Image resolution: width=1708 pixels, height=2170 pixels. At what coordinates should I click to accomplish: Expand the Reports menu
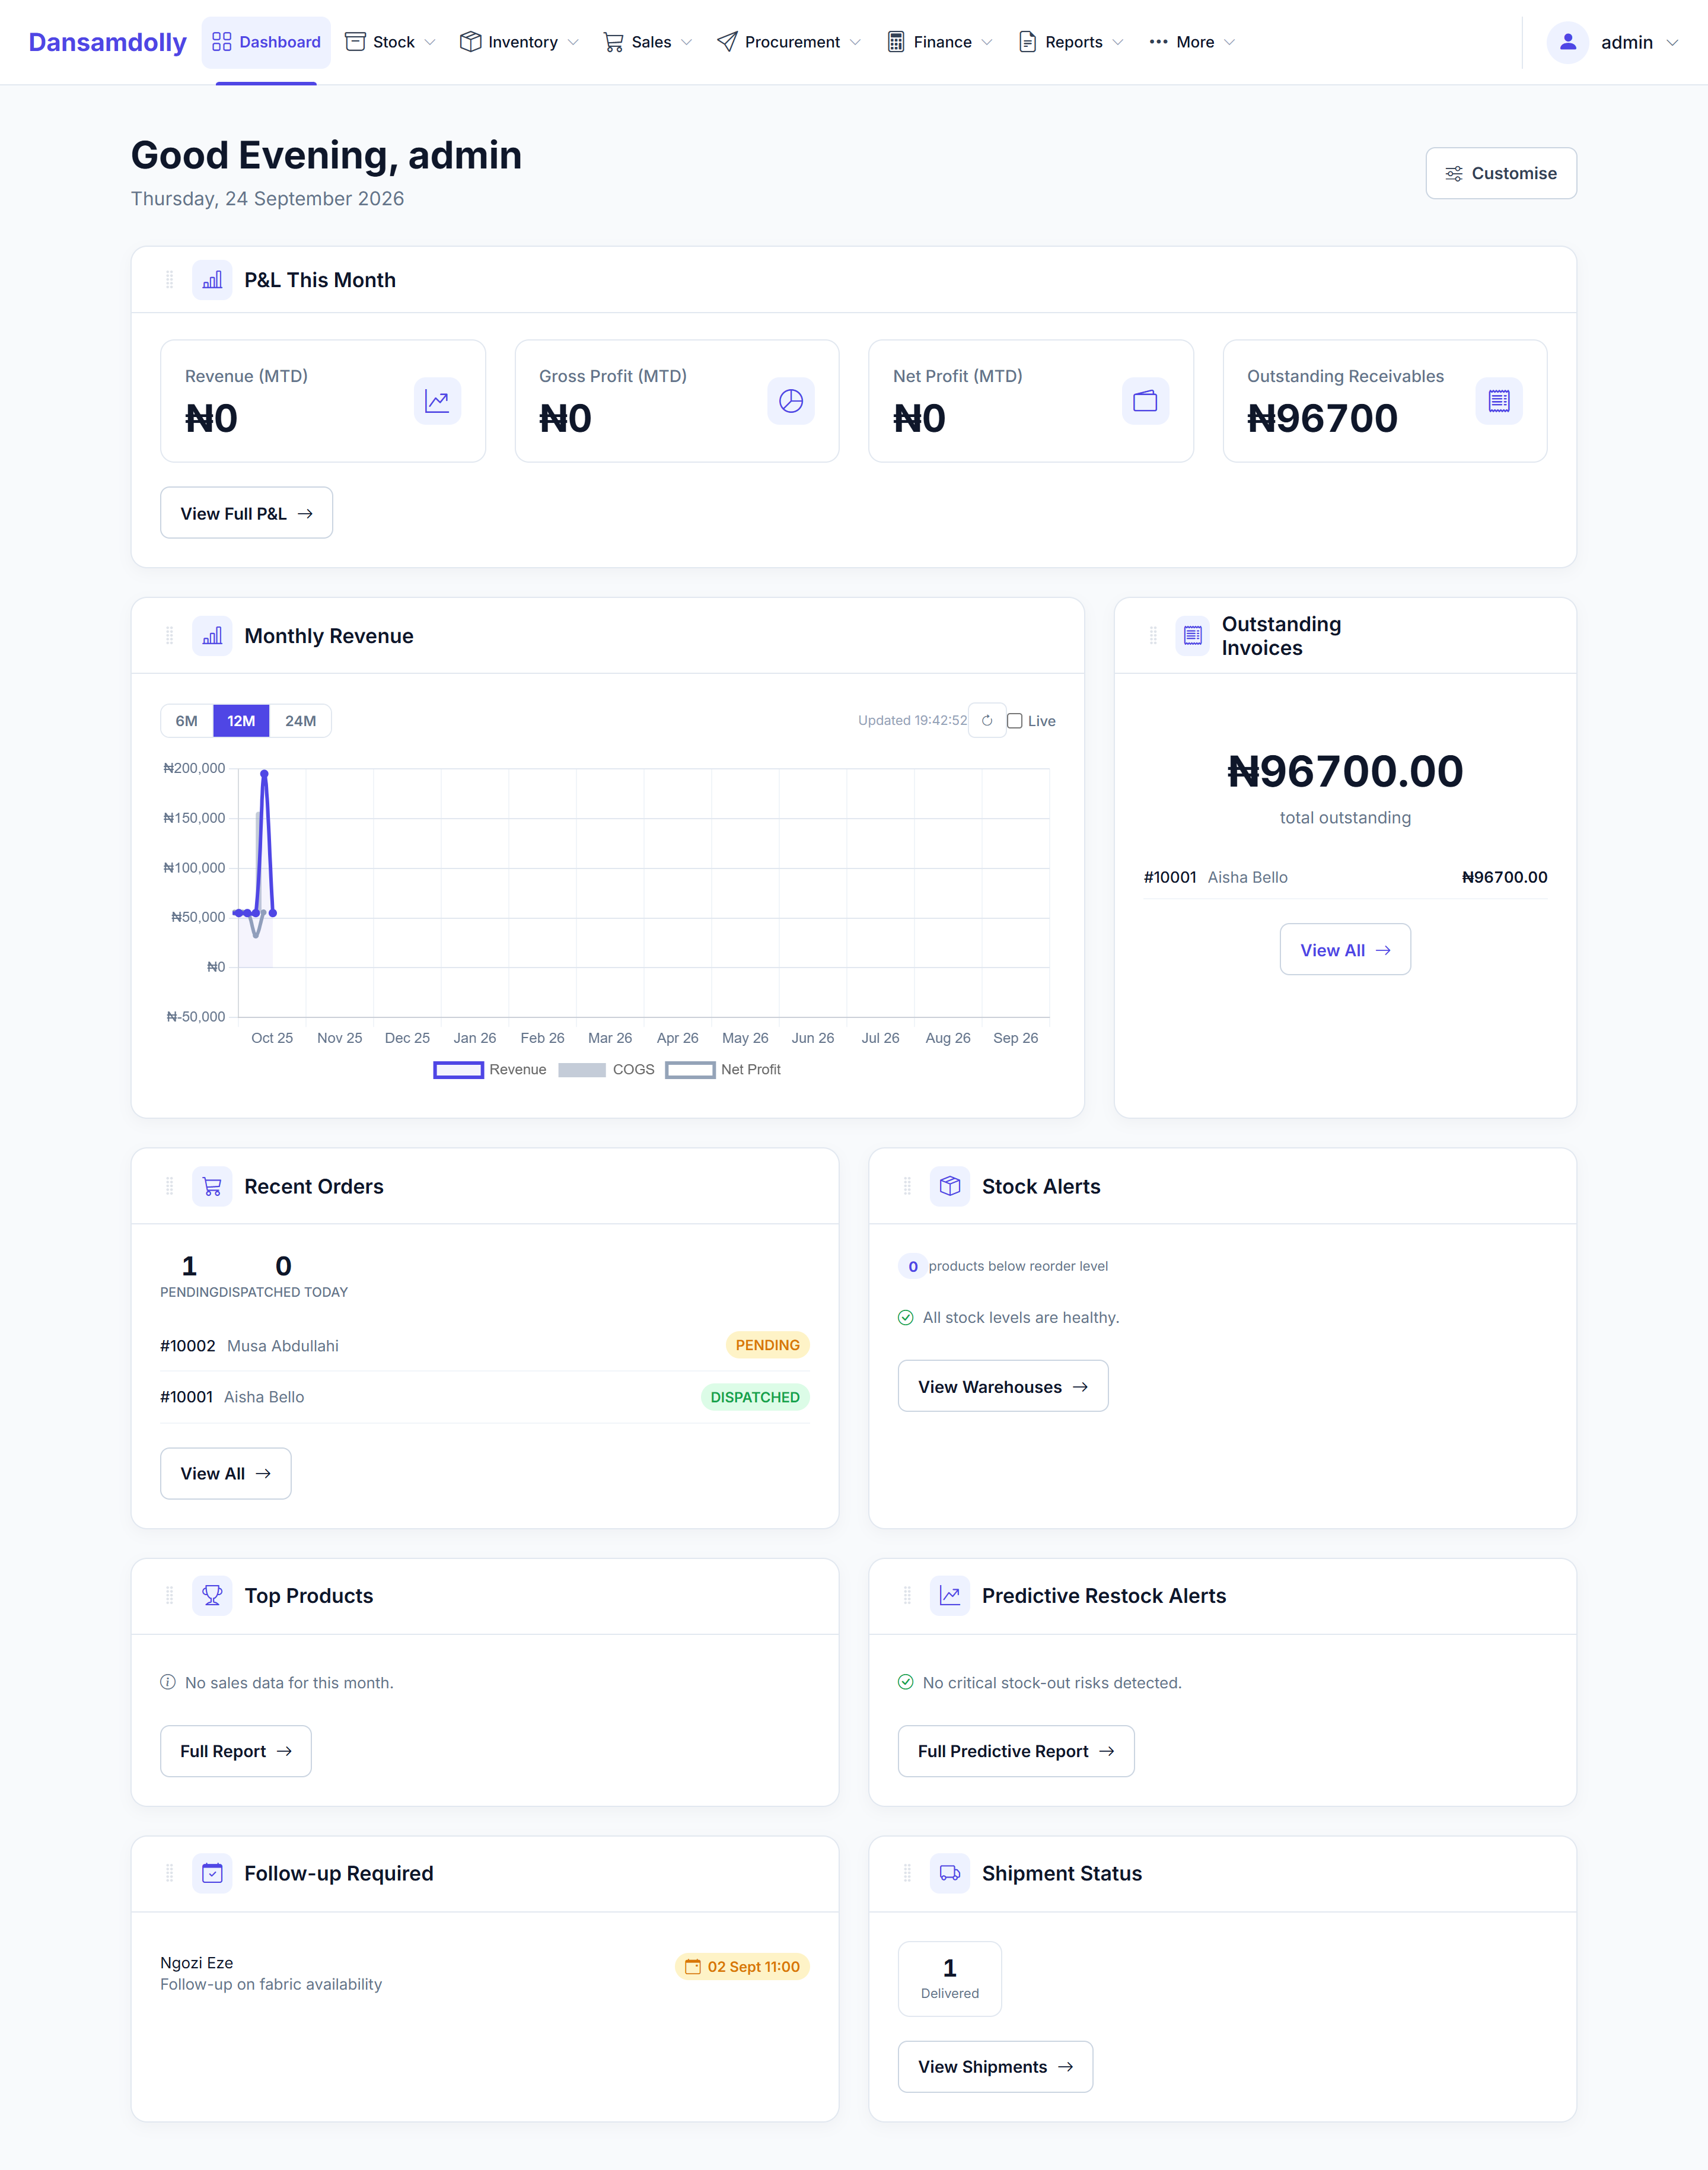pos(1071,42)
